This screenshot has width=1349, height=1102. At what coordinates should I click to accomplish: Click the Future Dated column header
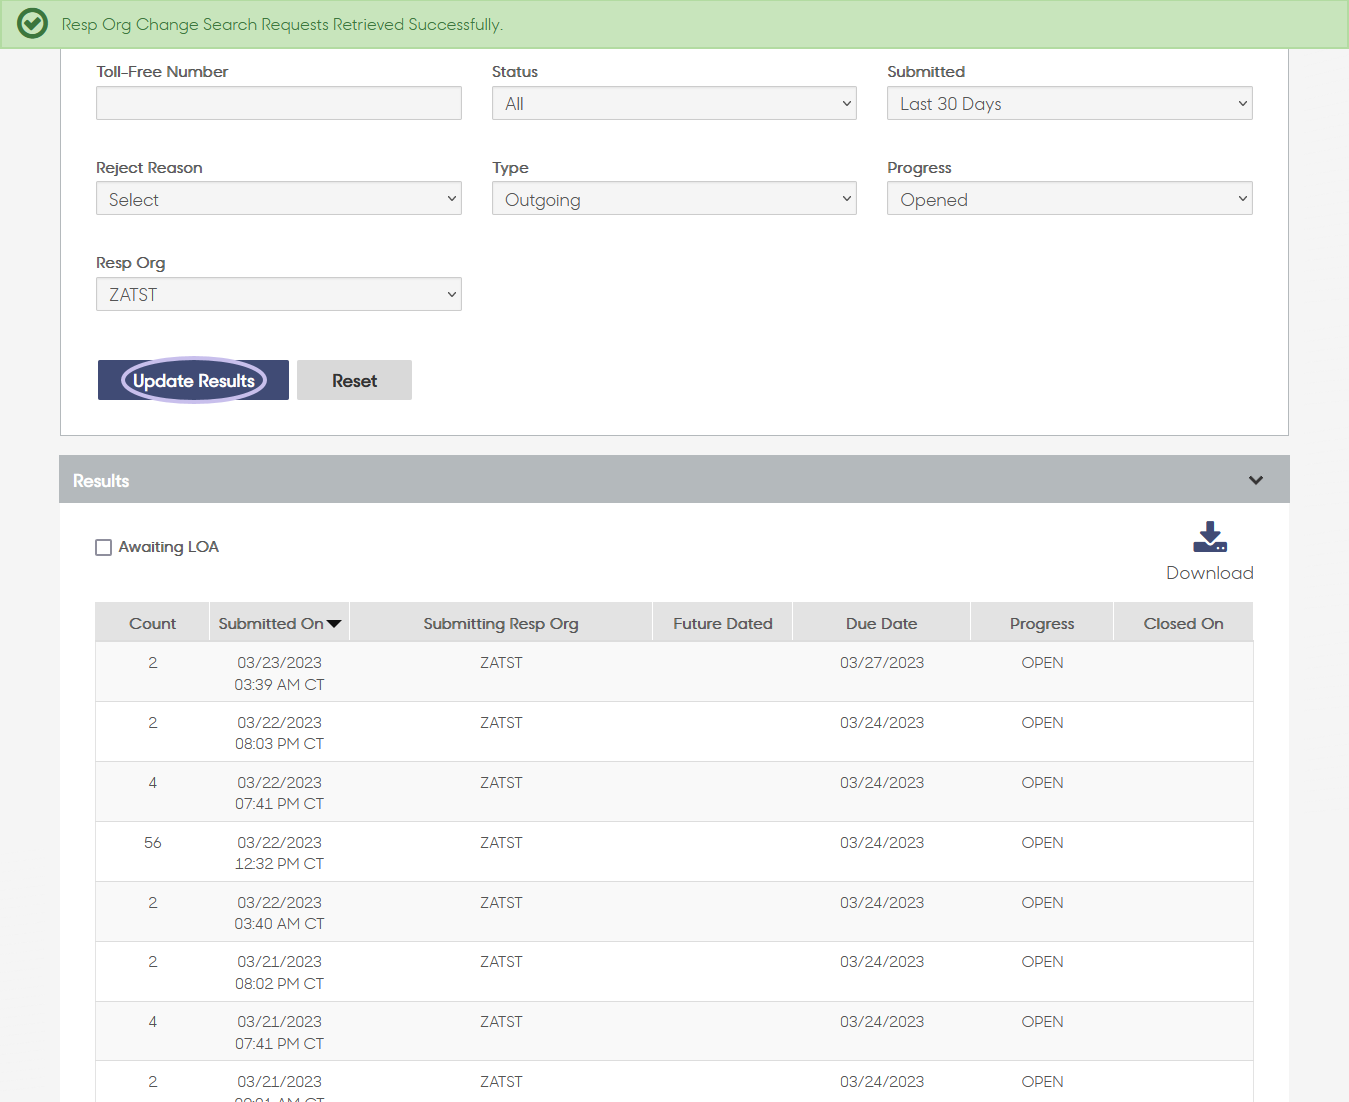722,622
